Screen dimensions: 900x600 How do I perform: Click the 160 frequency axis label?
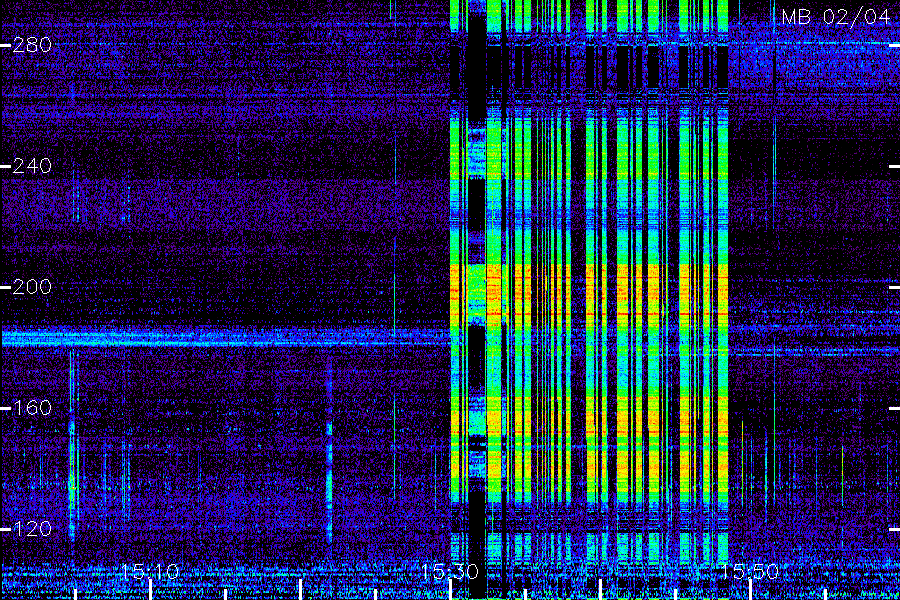32,408
